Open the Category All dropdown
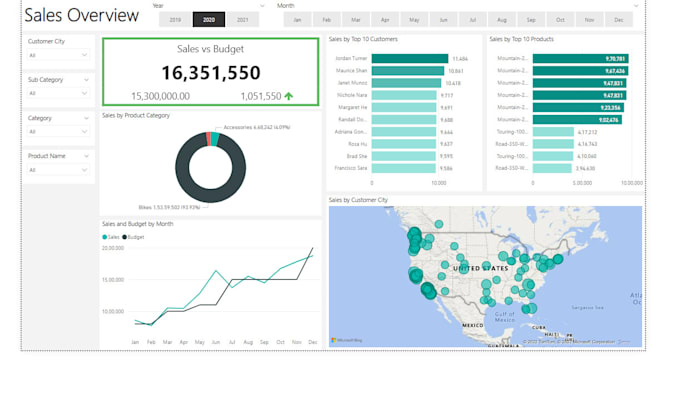This screenshot has height=393, width=680. (x=58, y=131)
